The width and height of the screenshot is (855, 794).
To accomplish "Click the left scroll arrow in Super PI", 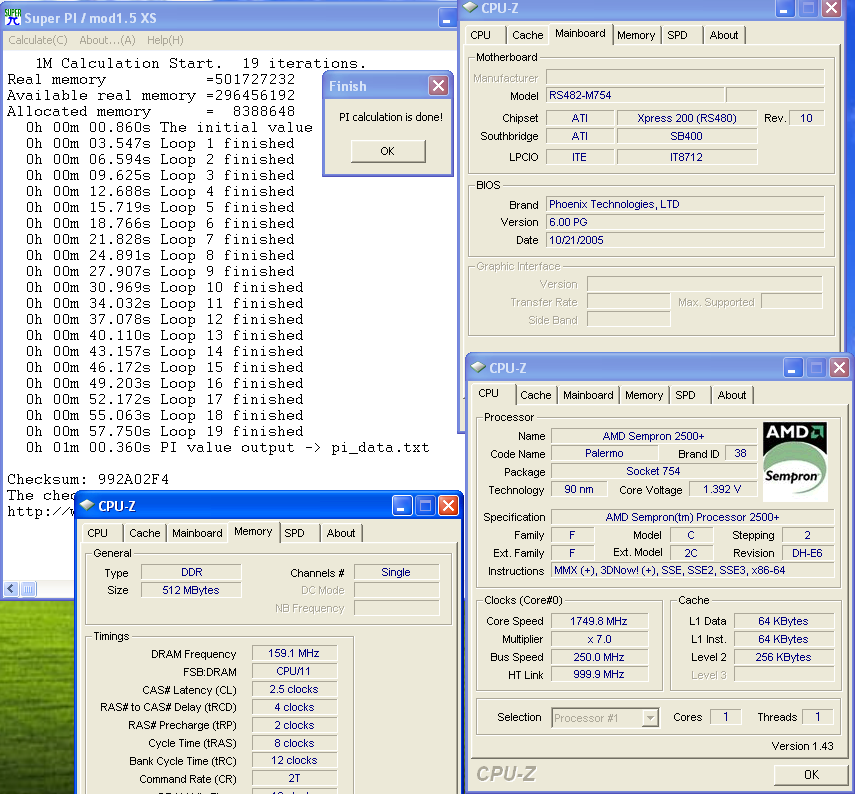I will pyautogui.click(x=11, y=589).
